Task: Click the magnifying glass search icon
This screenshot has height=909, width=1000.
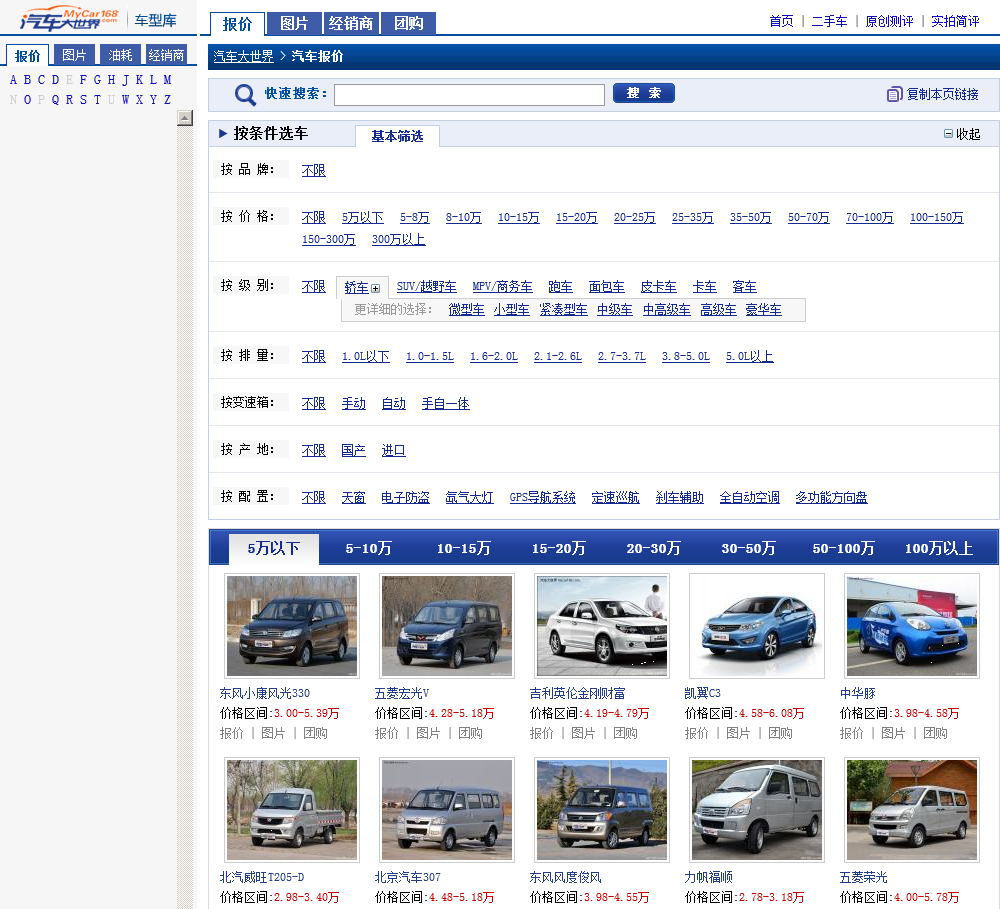Action: click(245, 95)
